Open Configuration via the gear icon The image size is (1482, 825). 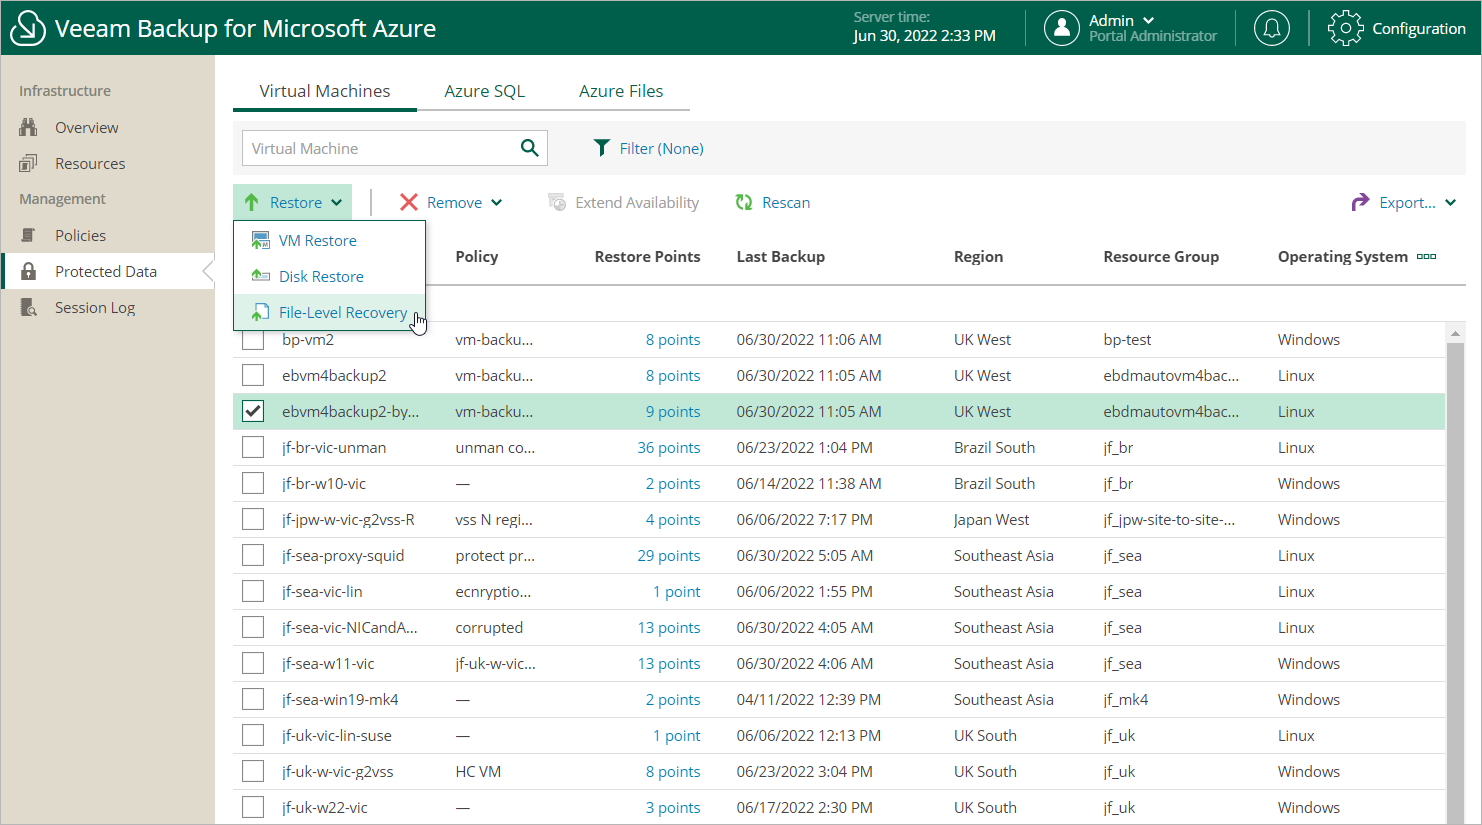(1345, 28)
